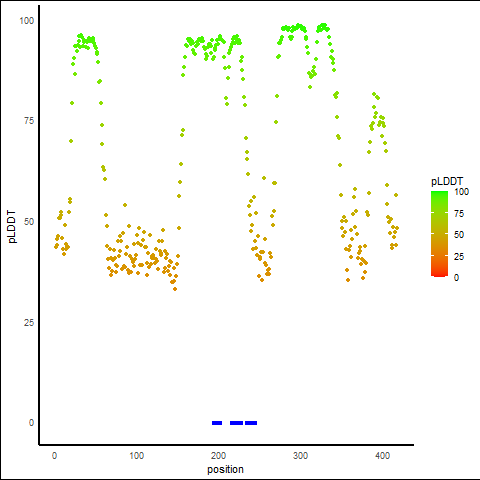Click the legend label 25

459,257
